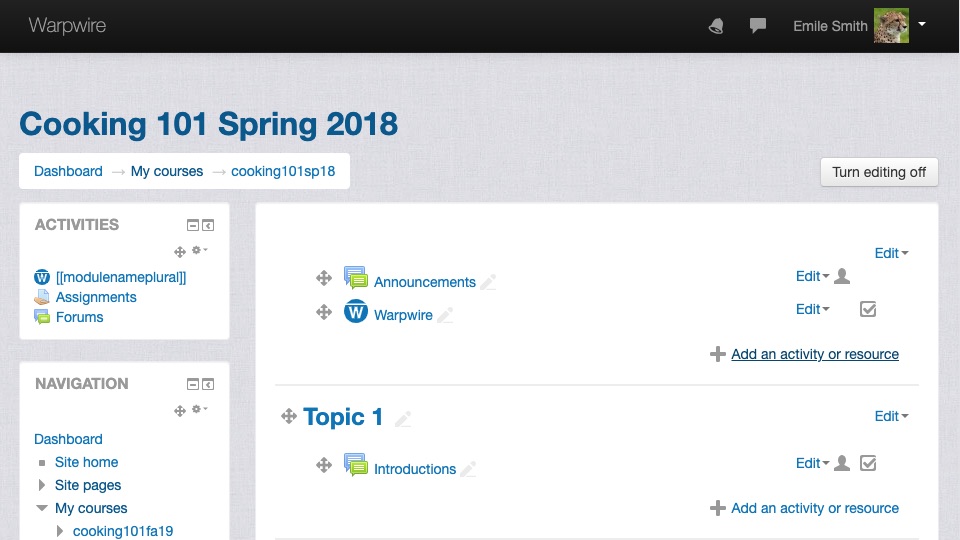Dock the Navigation block
960x540 pixels.
click(208, 384)
